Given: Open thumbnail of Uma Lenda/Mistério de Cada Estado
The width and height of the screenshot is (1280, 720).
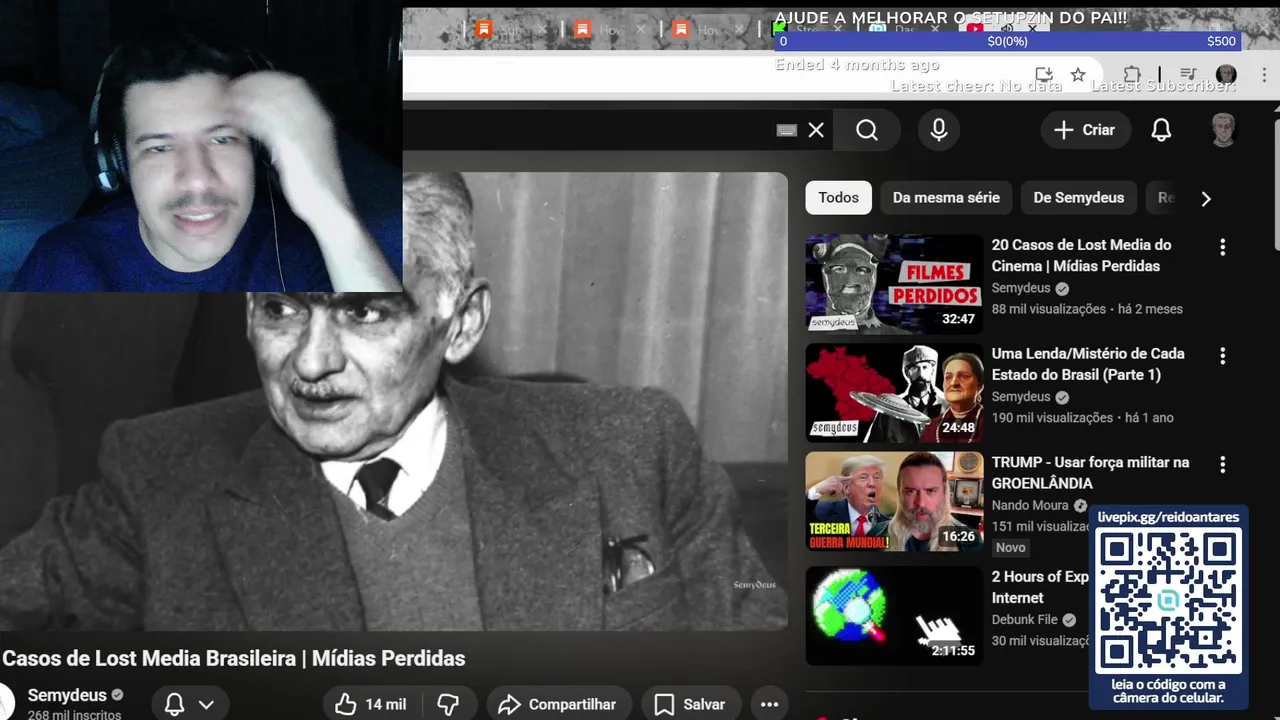Looking at the screenshot, I should pyautogui.click(x=894, y=393).
